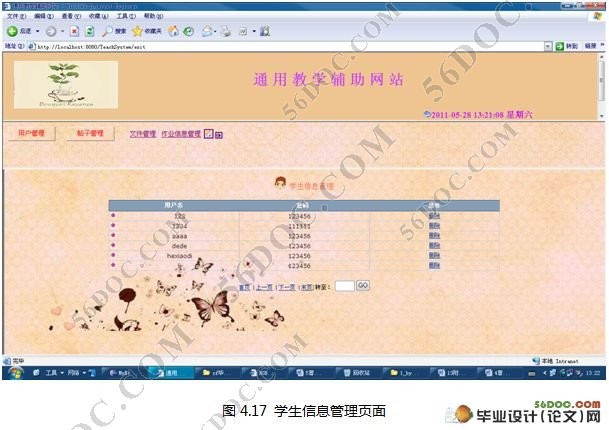The width and height of the screenshot is (609, 430).
Task: Open the 帮助 menu
Action: pos(152,17)
